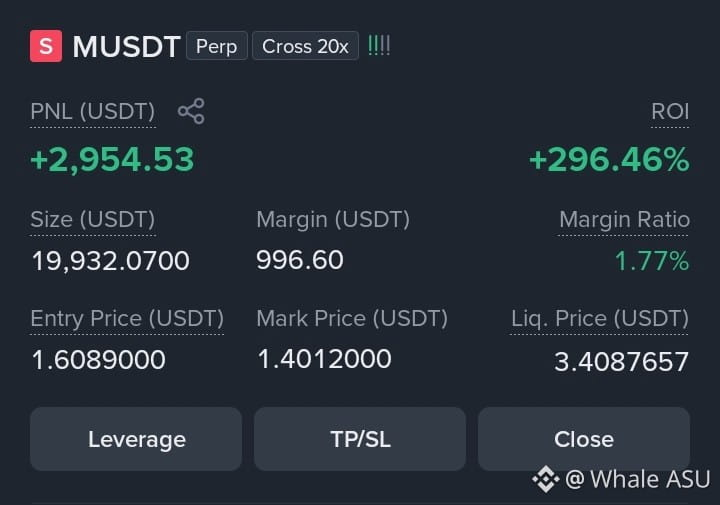Click the 996.60 margin value

(300, 260)
